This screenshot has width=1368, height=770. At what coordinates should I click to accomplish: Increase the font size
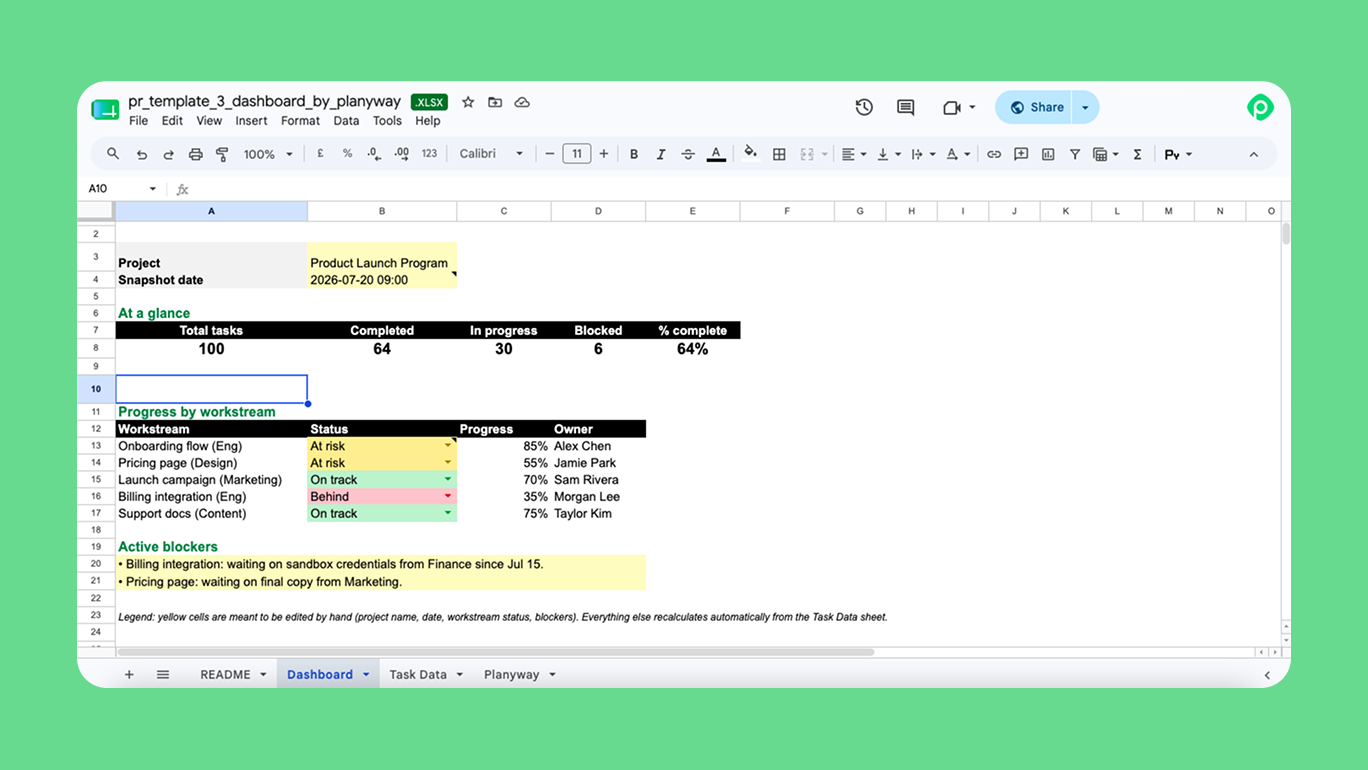[603, 154]
